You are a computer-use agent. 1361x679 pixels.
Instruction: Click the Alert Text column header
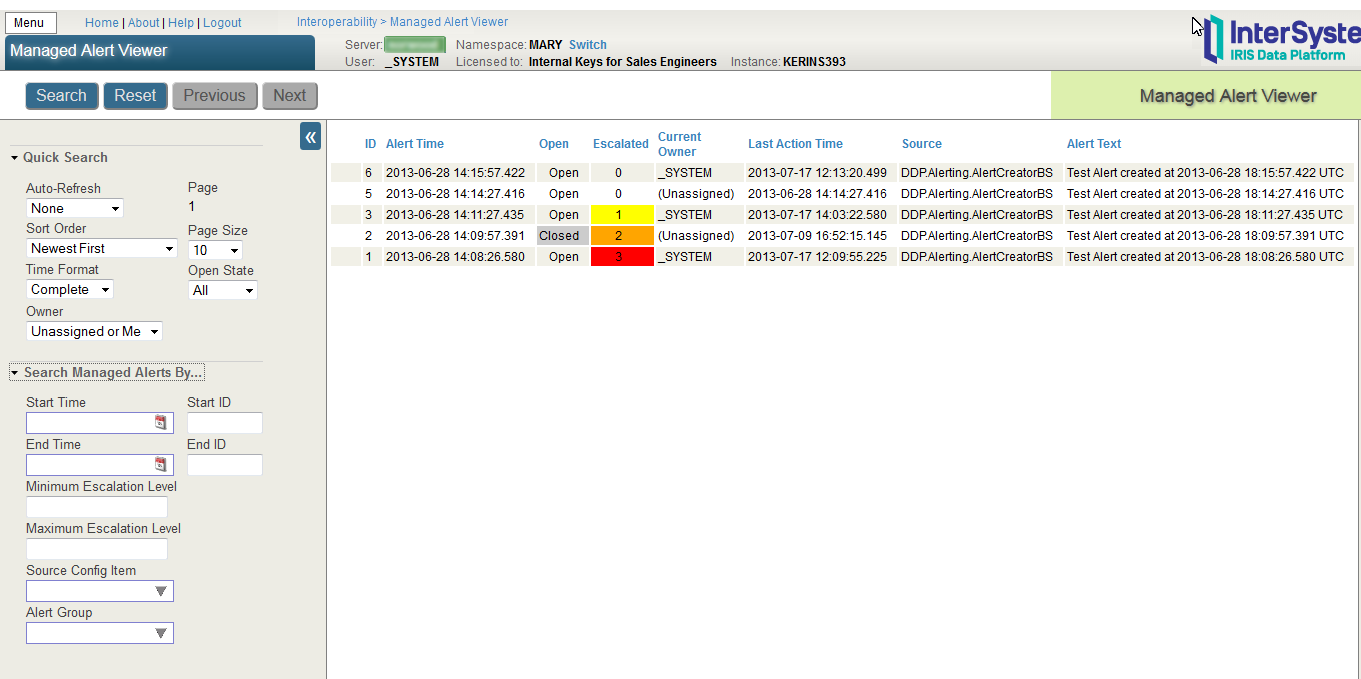[1094, 144]
